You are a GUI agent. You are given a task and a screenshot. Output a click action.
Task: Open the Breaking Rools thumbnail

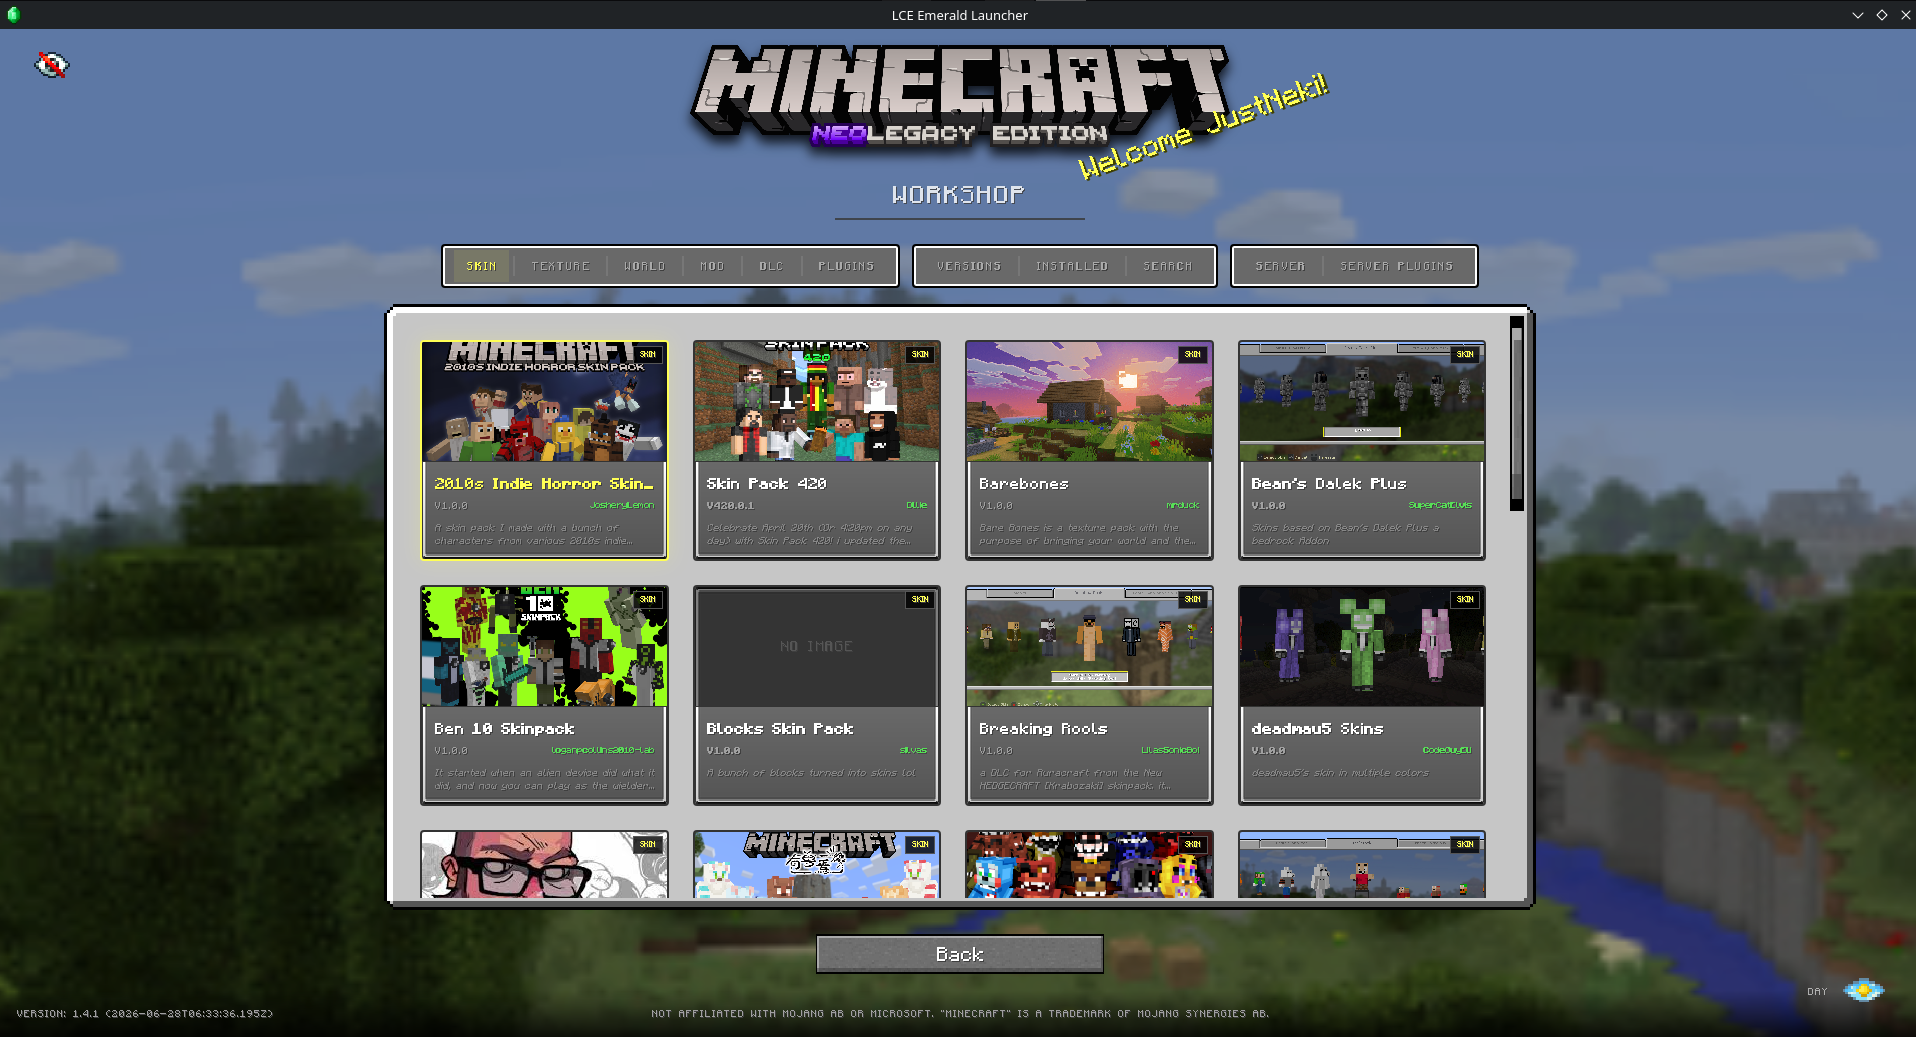pyautogui.click(x=1089, y=647)
